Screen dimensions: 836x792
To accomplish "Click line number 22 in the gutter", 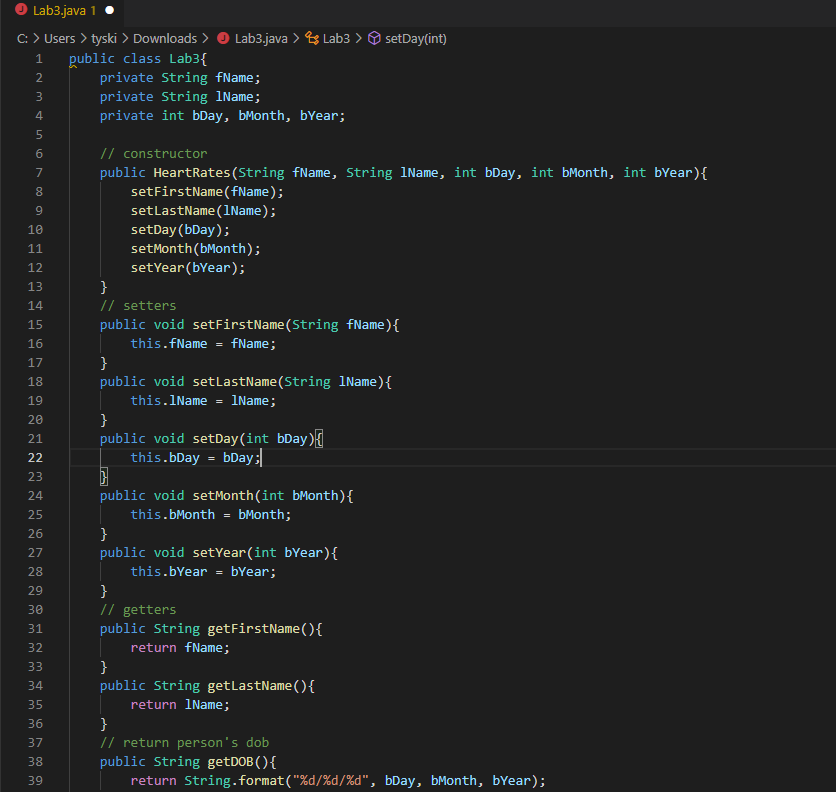I will [x=35, y=457].
